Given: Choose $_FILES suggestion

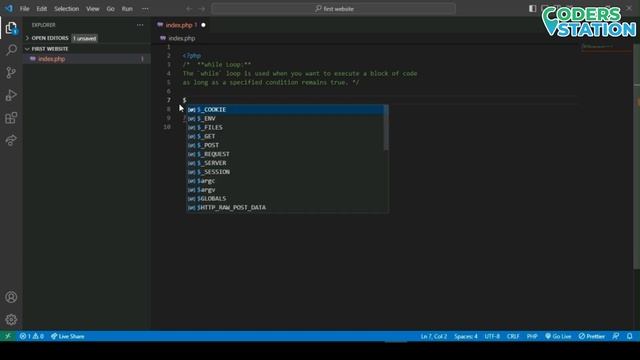Looking at the screenshot, I should tap(285, 127).
